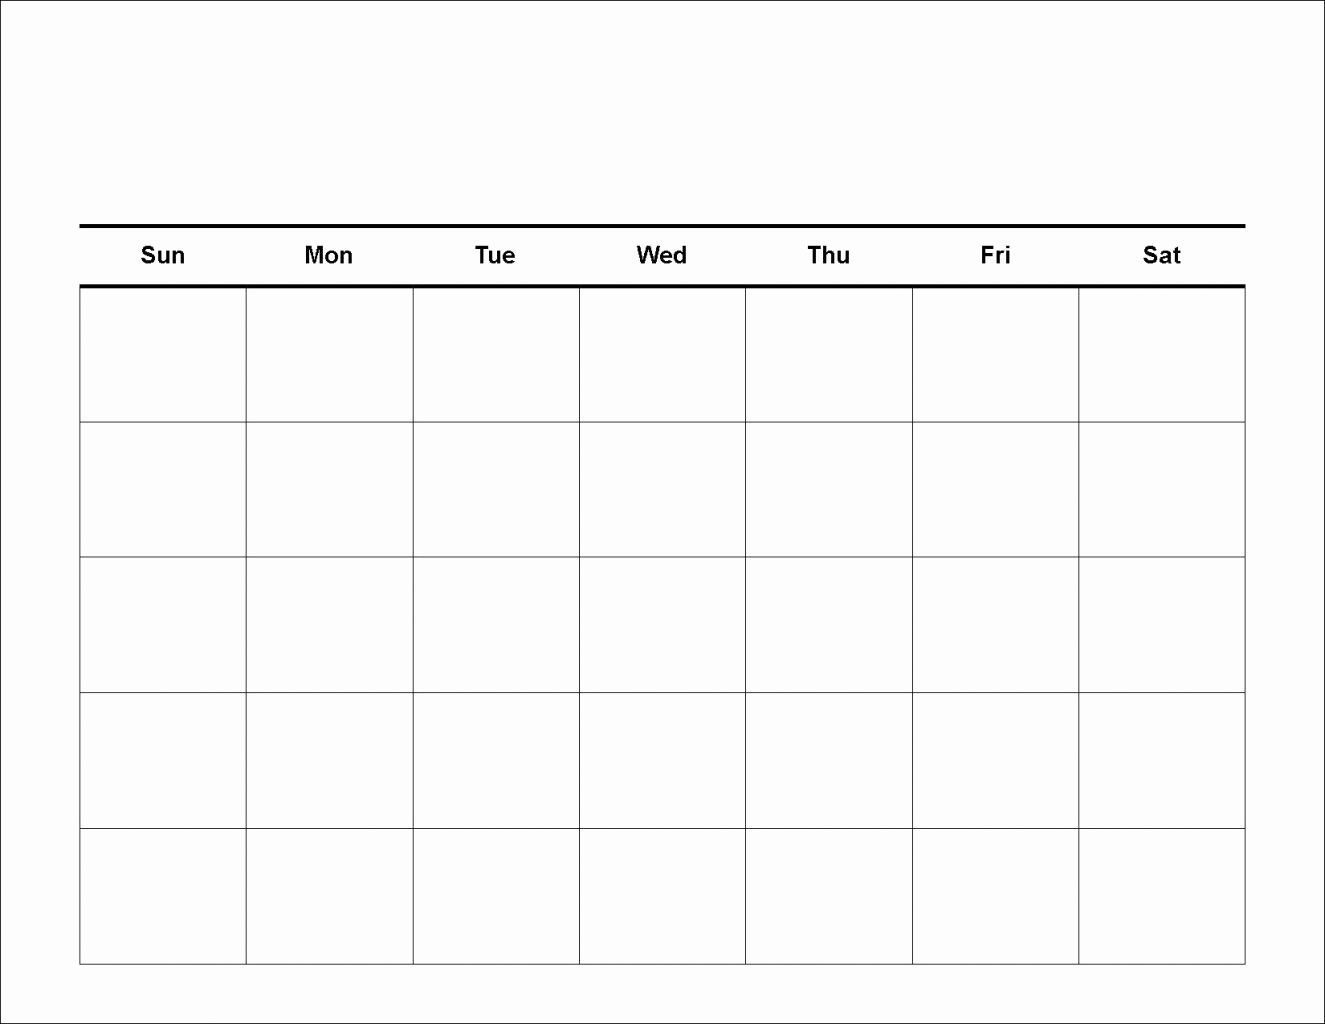
Task: Click the Mon column header
Action: (x=329, y=255)
